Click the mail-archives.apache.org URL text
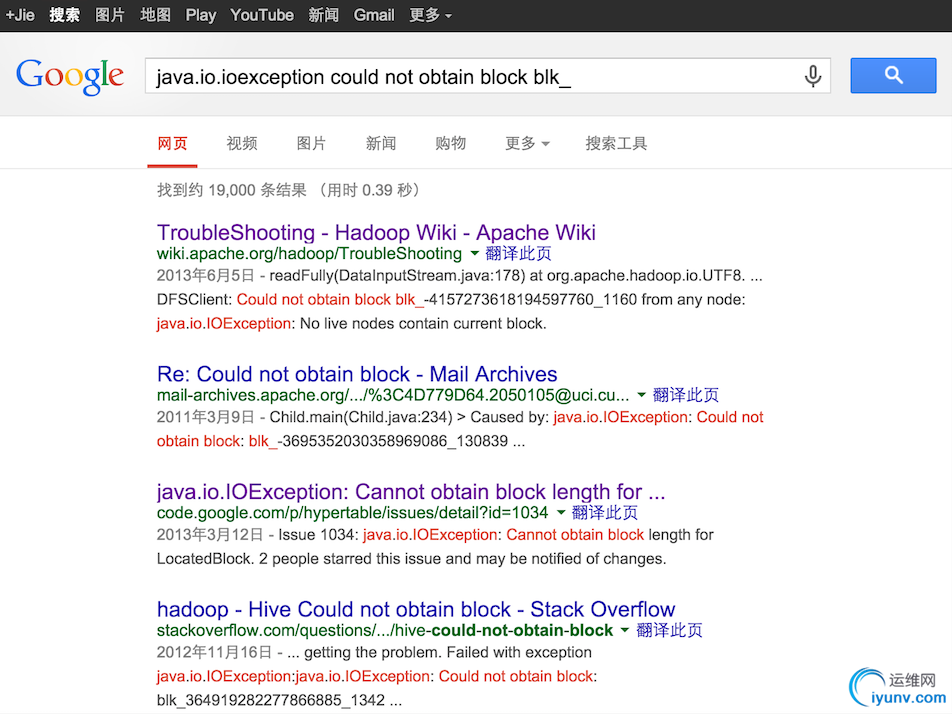The image size is (952, 714). (393, 395)
